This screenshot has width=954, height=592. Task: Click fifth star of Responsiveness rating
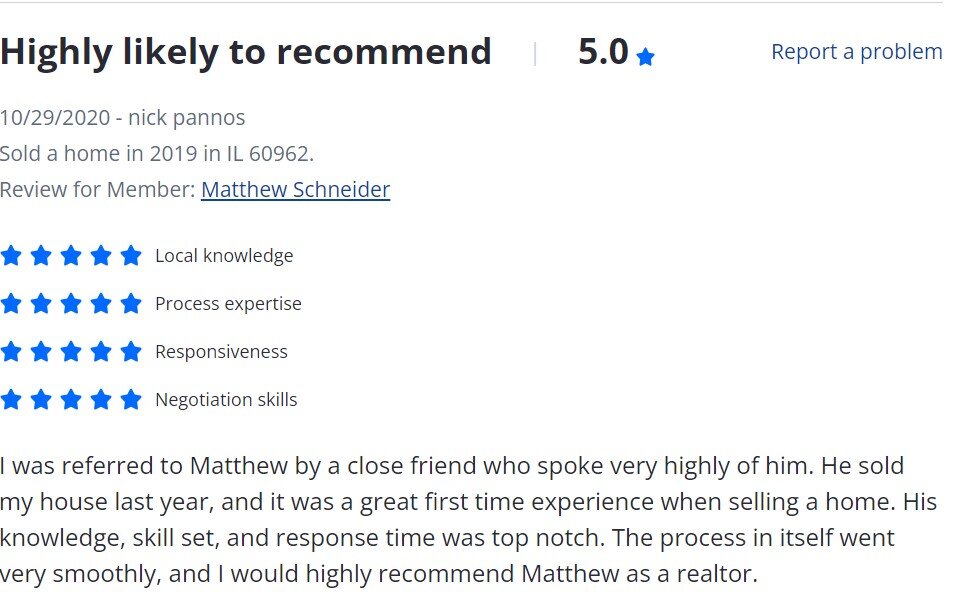coord(131,351)
